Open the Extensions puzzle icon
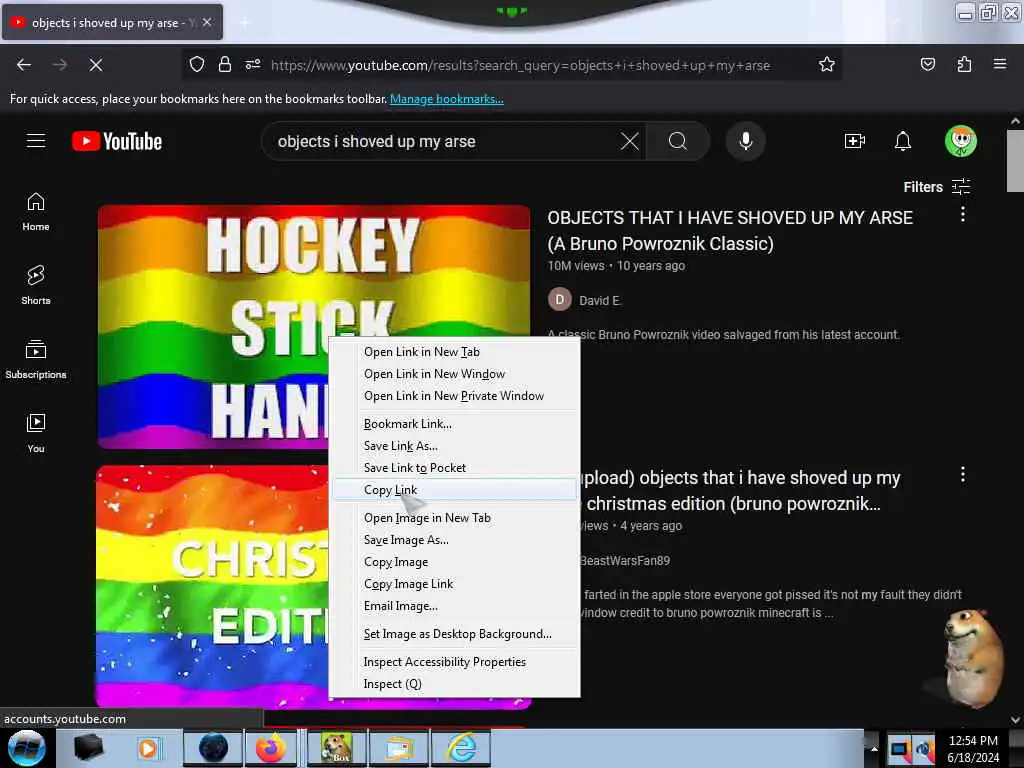Image resolution: width=1024 pixels, height=768 pixels. (964, 64)
